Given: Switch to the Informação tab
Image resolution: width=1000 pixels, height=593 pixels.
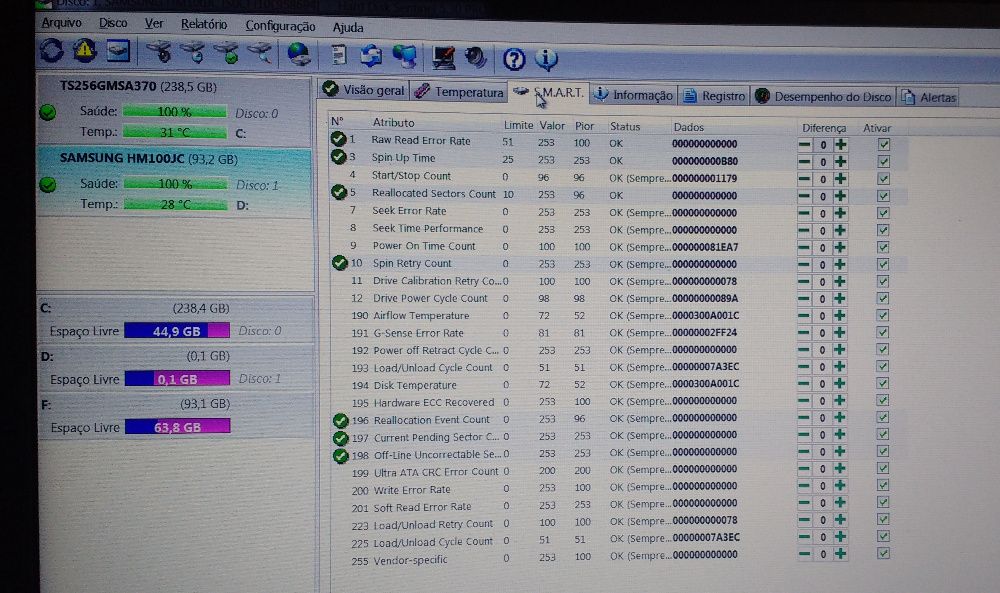Looking at the screenshot, I should tap(633, 95).
